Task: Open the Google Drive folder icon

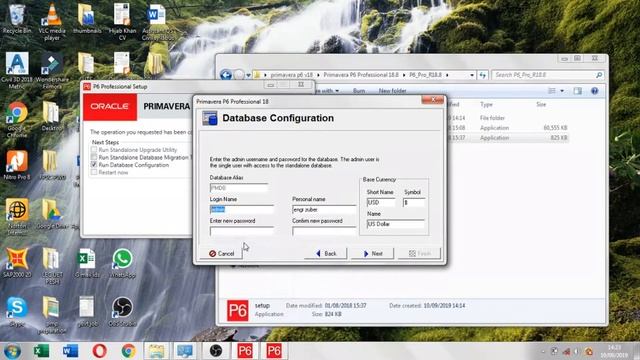Action: pos(51,214)
